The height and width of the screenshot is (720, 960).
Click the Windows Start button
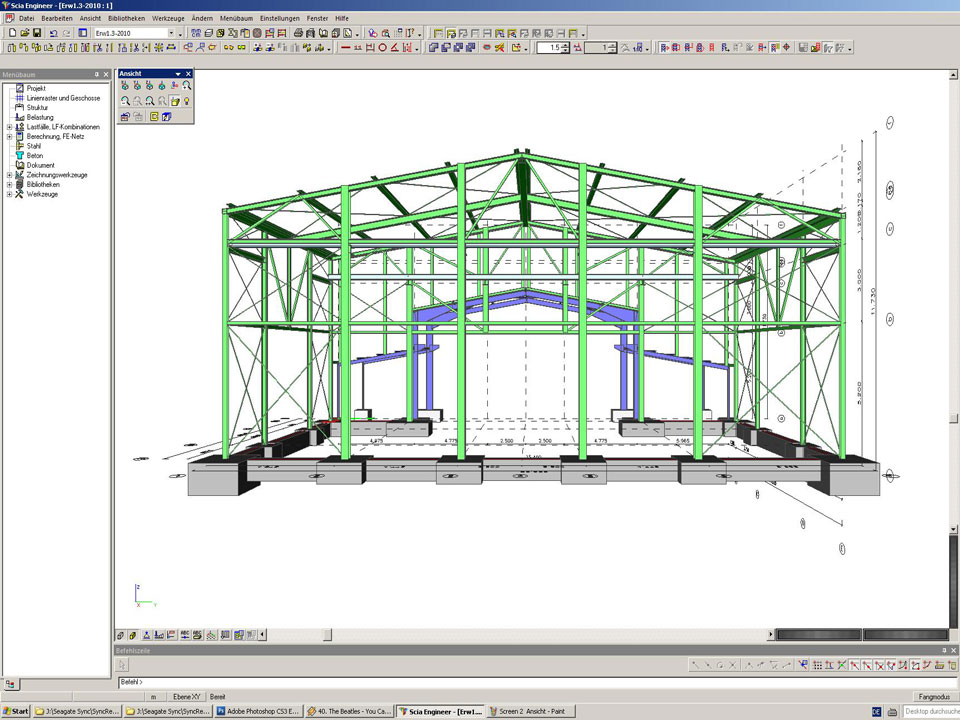tap(15, 712)
